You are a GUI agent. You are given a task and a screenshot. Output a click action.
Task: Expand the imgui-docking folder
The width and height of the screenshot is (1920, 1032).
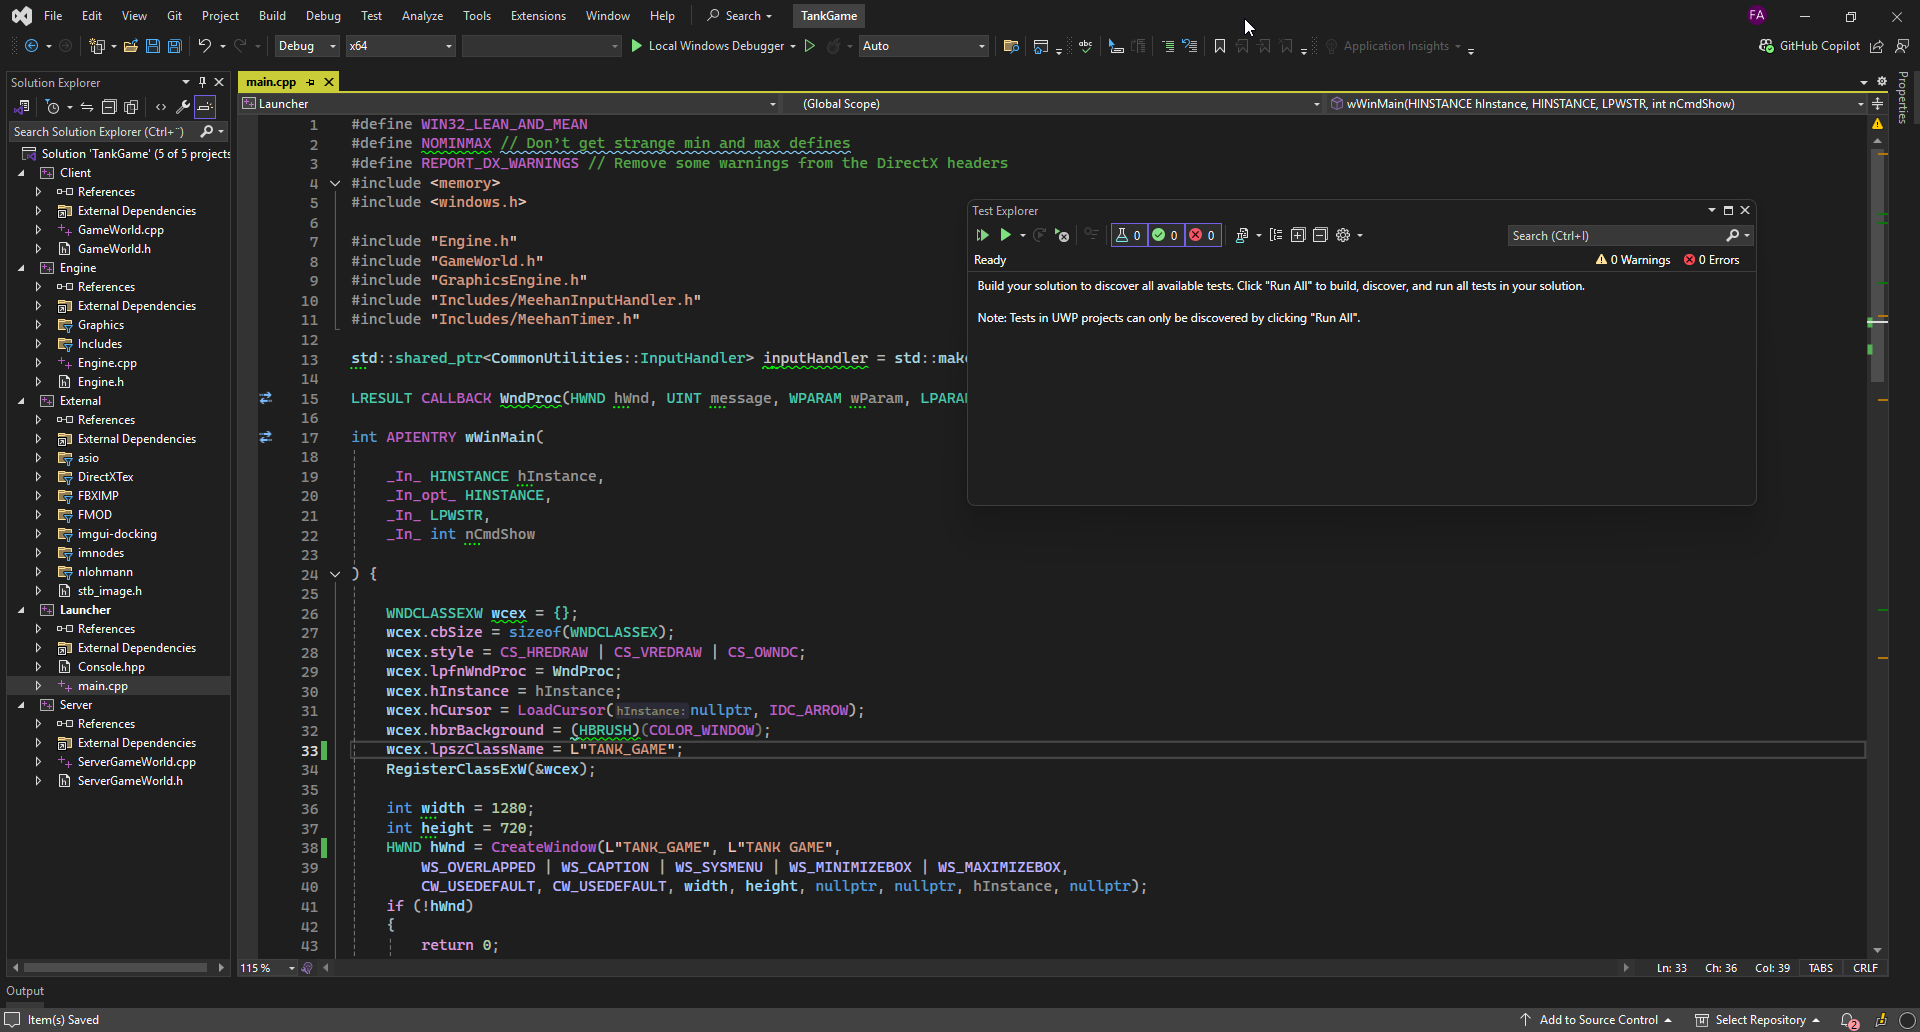click(38, 534)
